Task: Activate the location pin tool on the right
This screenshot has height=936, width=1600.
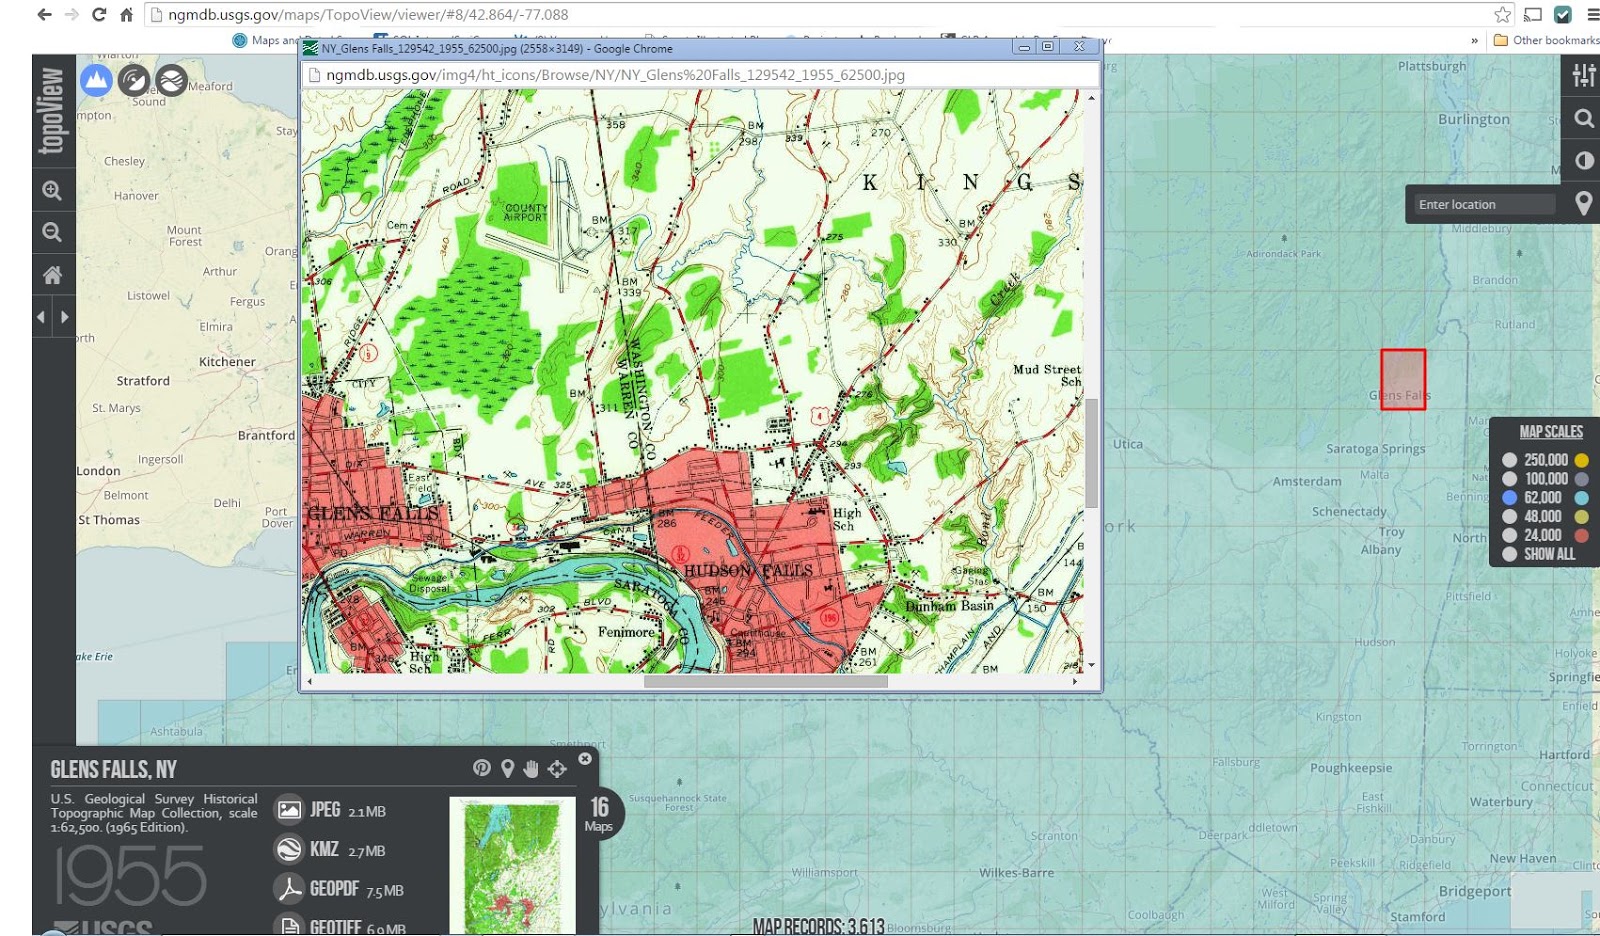Action: click(x=1585, y=203)
